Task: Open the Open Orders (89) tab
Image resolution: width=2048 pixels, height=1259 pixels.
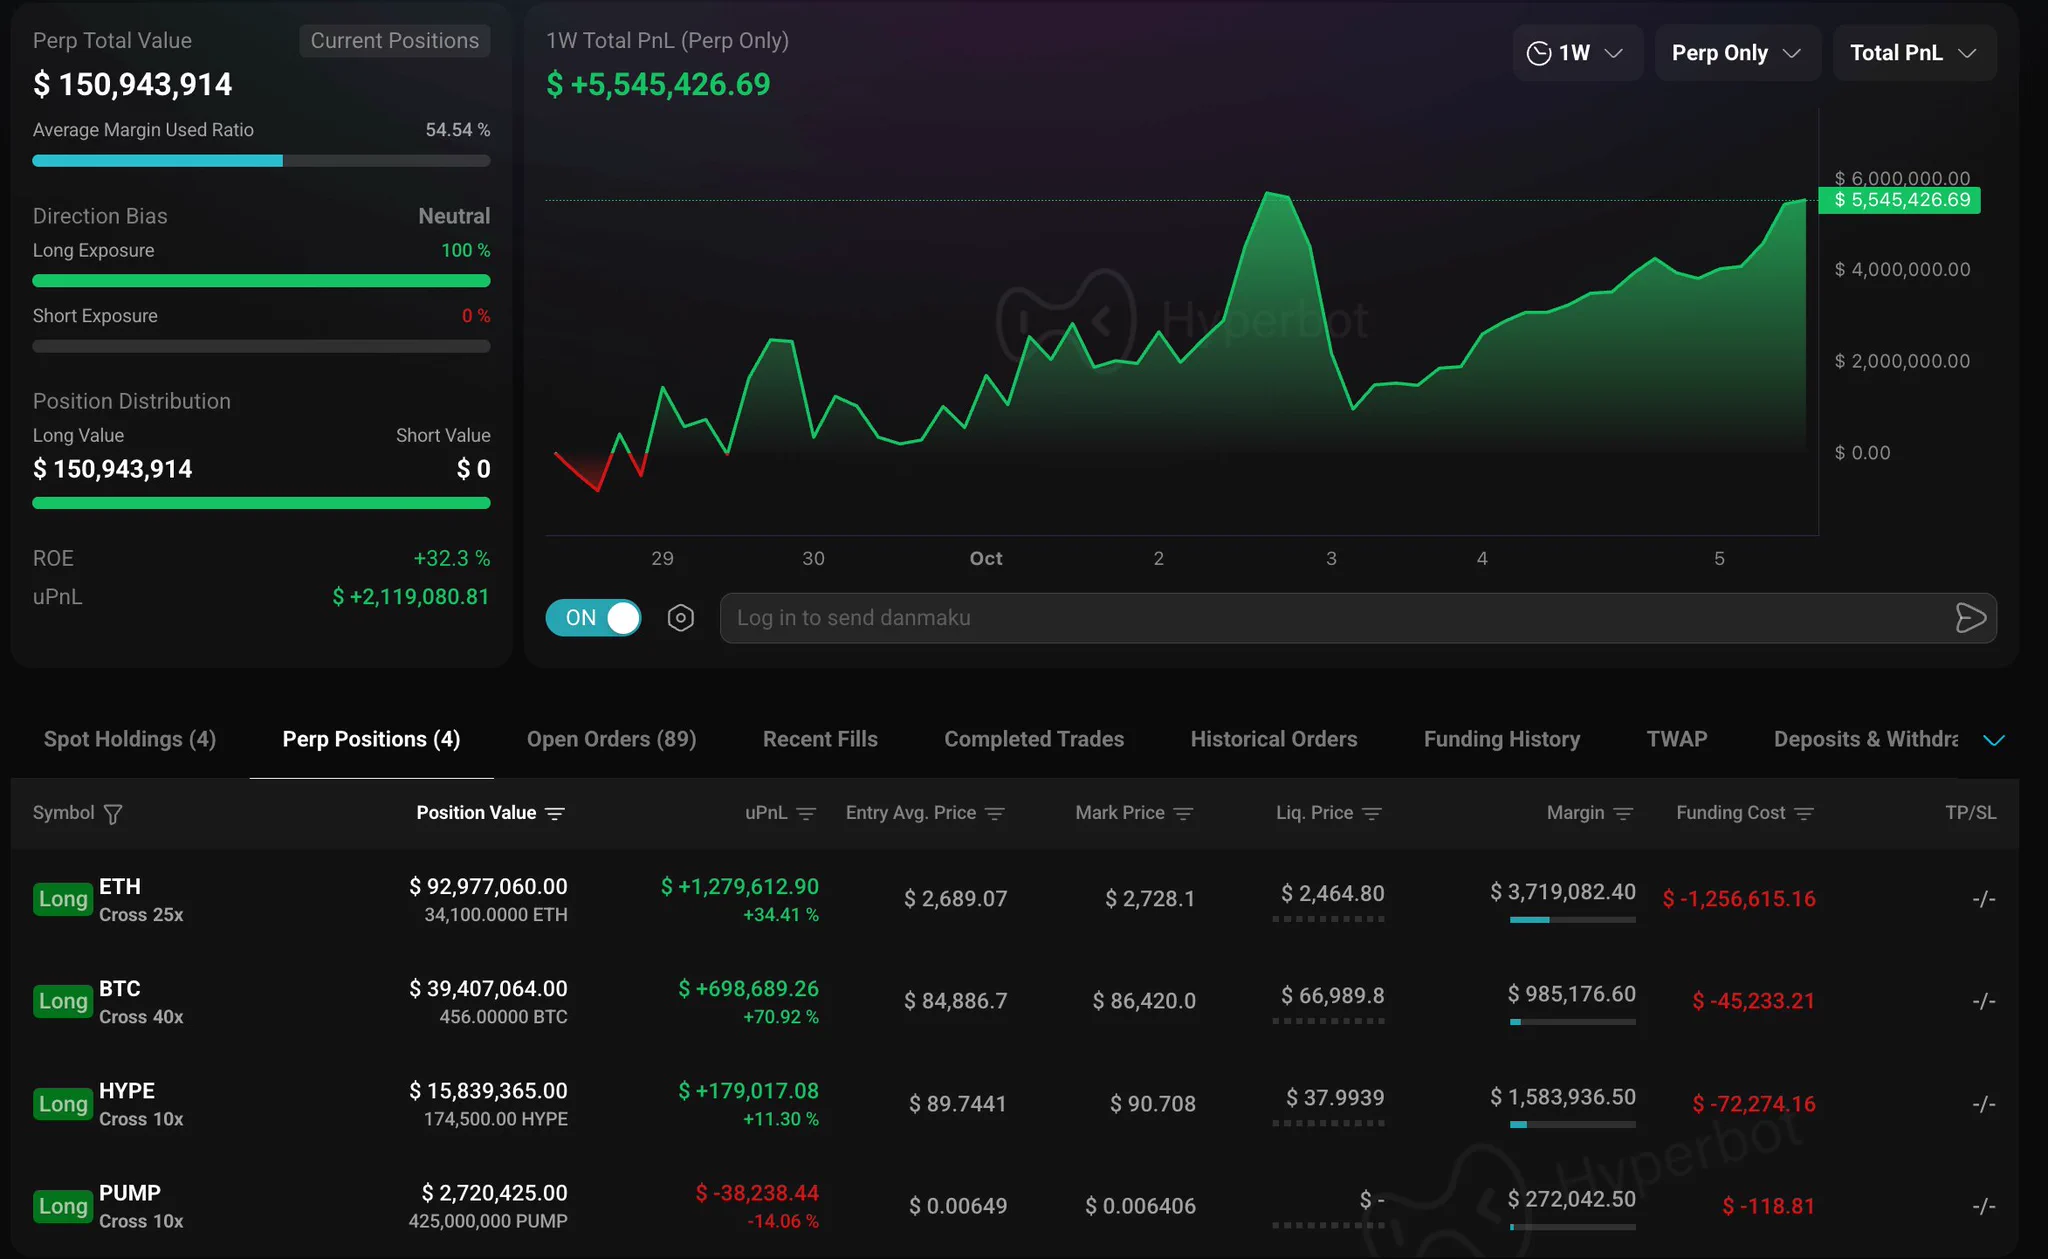Action: (612, 739)
